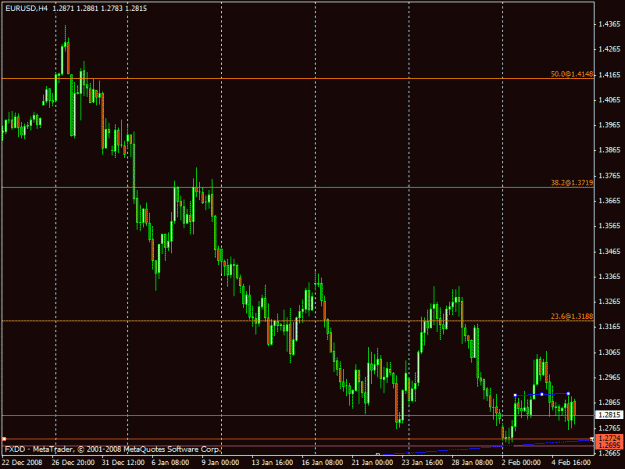
Task: Click the 31 Dec 12:00 time label
Action: tap(123, 462)
